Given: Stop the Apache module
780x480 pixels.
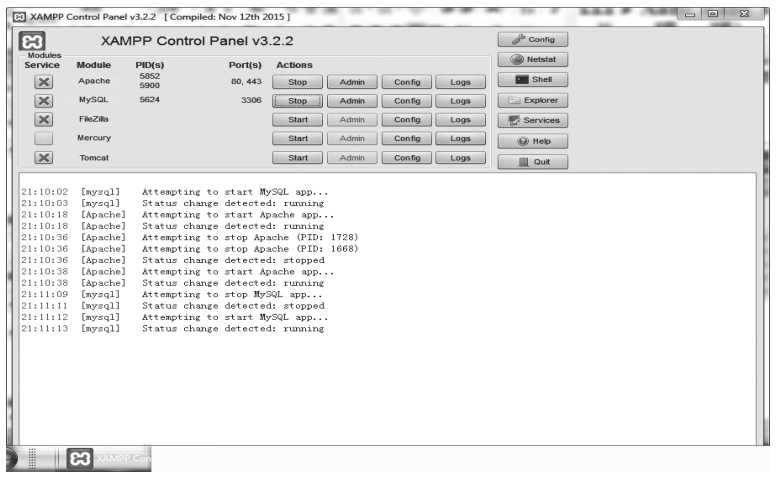Looking at the screenshot, I should coord(297,82).
